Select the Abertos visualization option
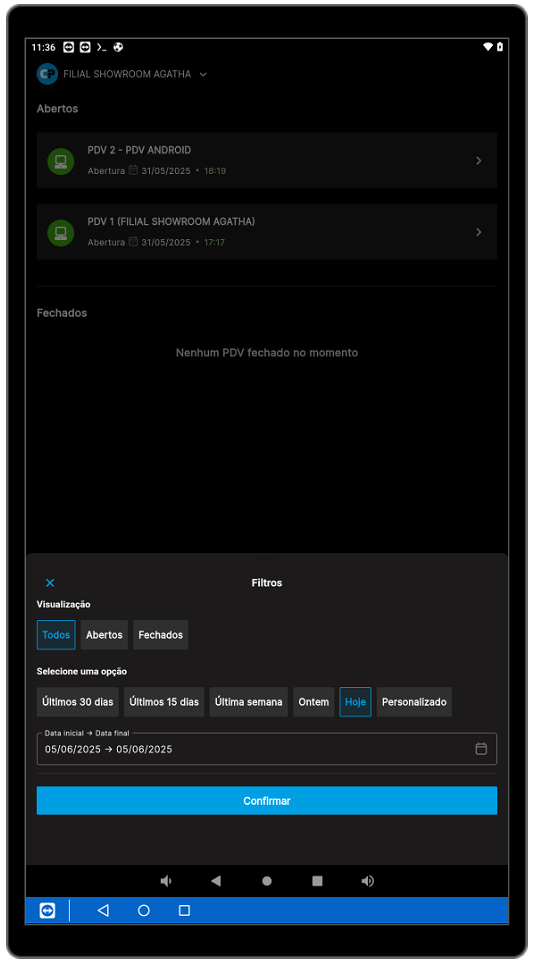Screen dimensions: 533x965 pyautogui.click(x=104, y=635)
